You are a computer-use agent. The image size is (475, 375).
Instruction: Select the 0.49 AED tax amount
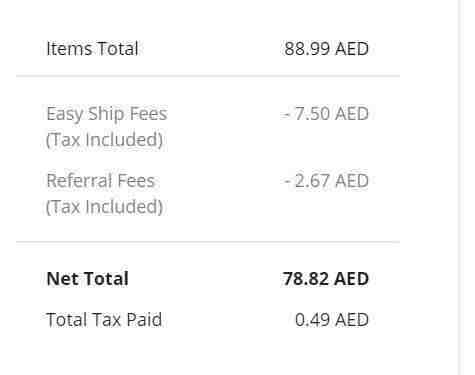tap(332, 320)
